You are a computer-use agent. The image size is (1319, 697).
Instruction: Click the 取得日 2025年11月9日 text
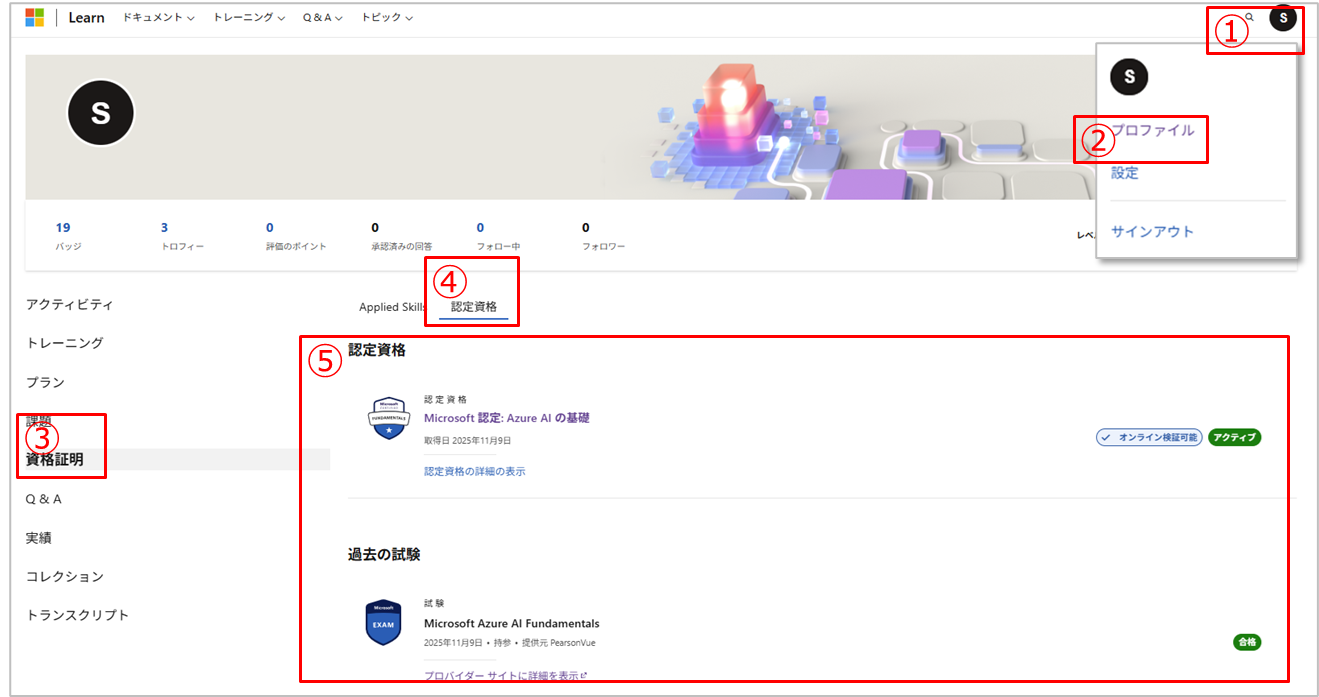click(467, 440)
